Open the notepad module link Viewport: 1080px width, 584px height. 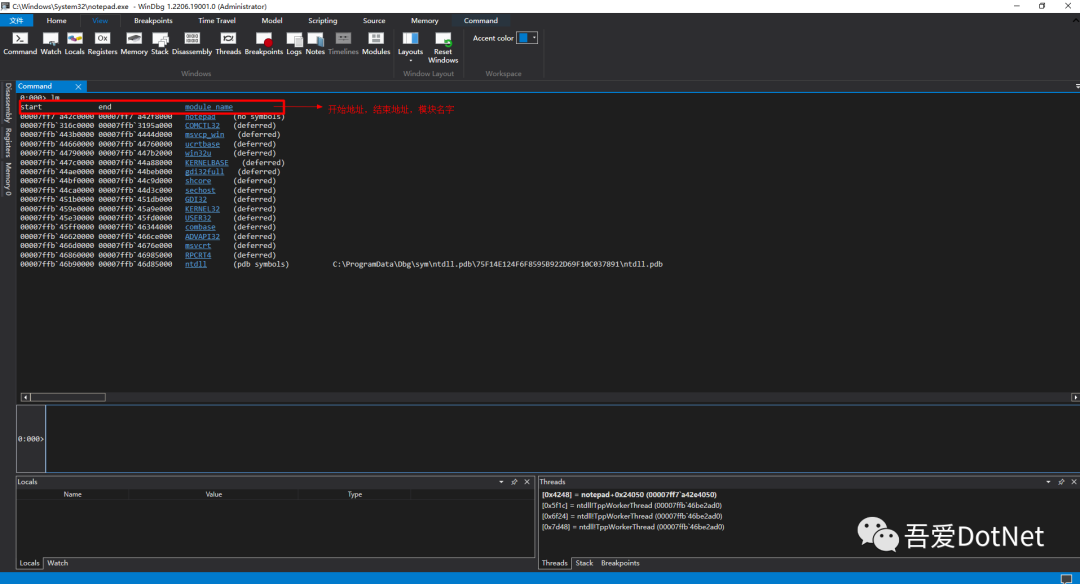point(200,116)
